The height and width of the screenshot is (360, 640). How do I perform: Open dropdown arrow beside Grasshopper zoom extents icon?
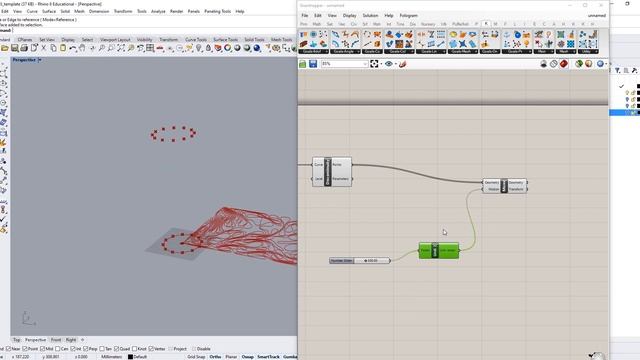click(381, 64)
